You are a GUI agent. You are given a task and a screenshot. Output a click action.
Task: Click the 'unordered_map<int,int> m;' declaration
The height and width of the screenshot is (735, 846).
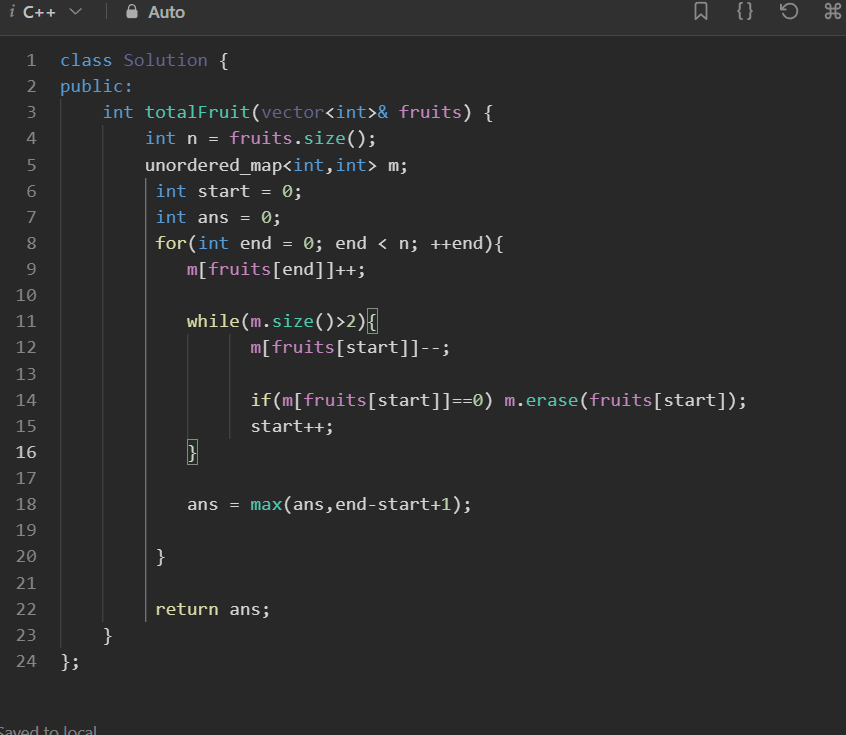tap(276, 165)
